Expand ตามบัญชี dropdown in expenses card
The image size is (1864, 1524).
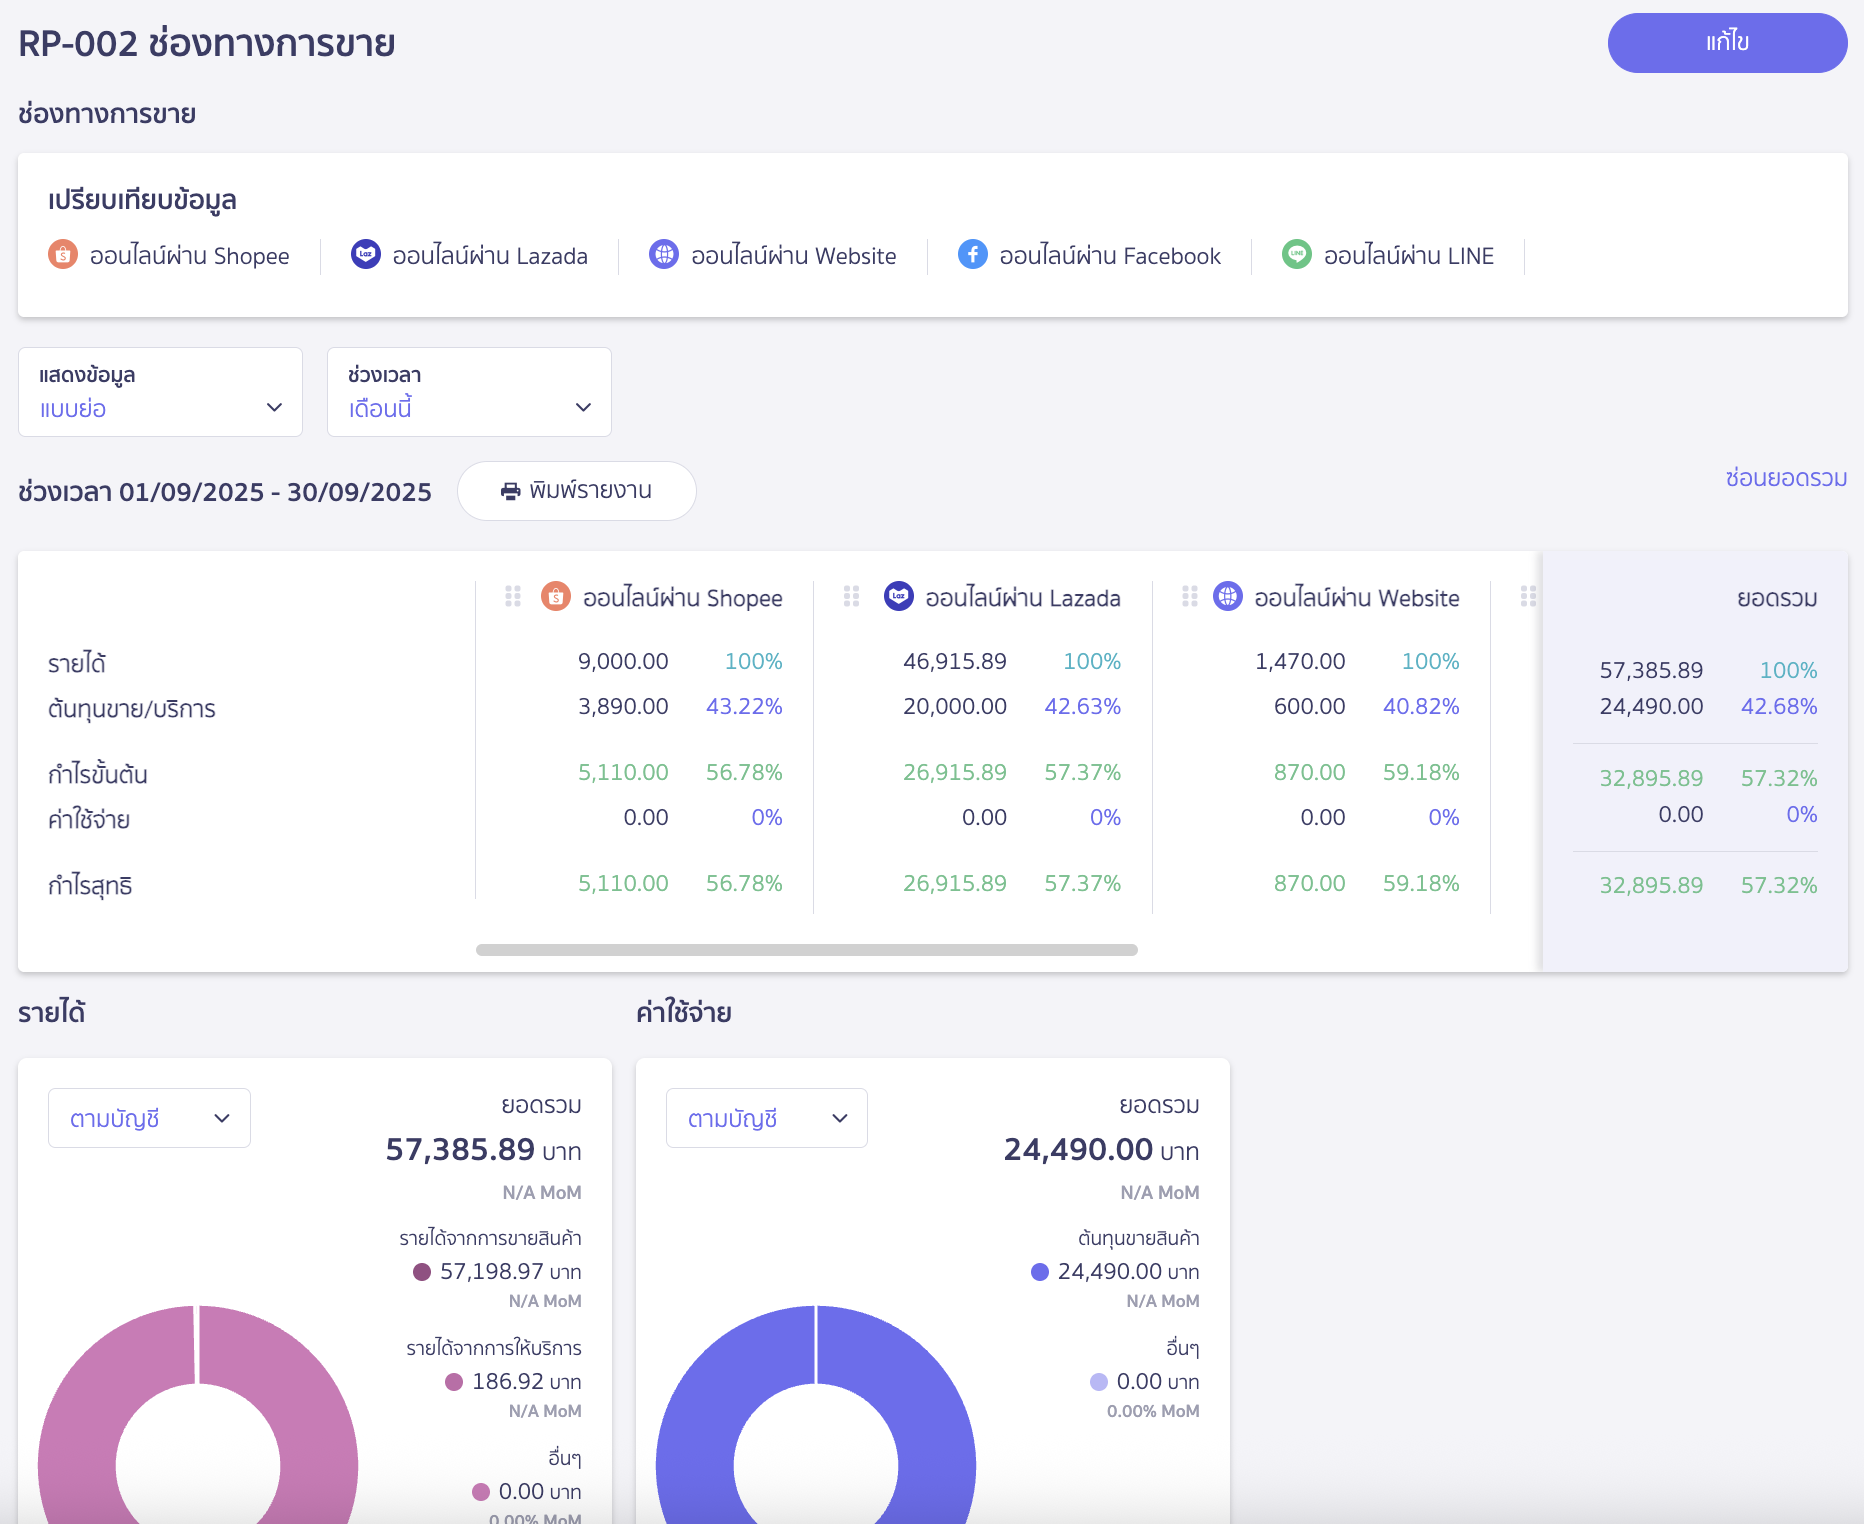tap(767, 1118)
